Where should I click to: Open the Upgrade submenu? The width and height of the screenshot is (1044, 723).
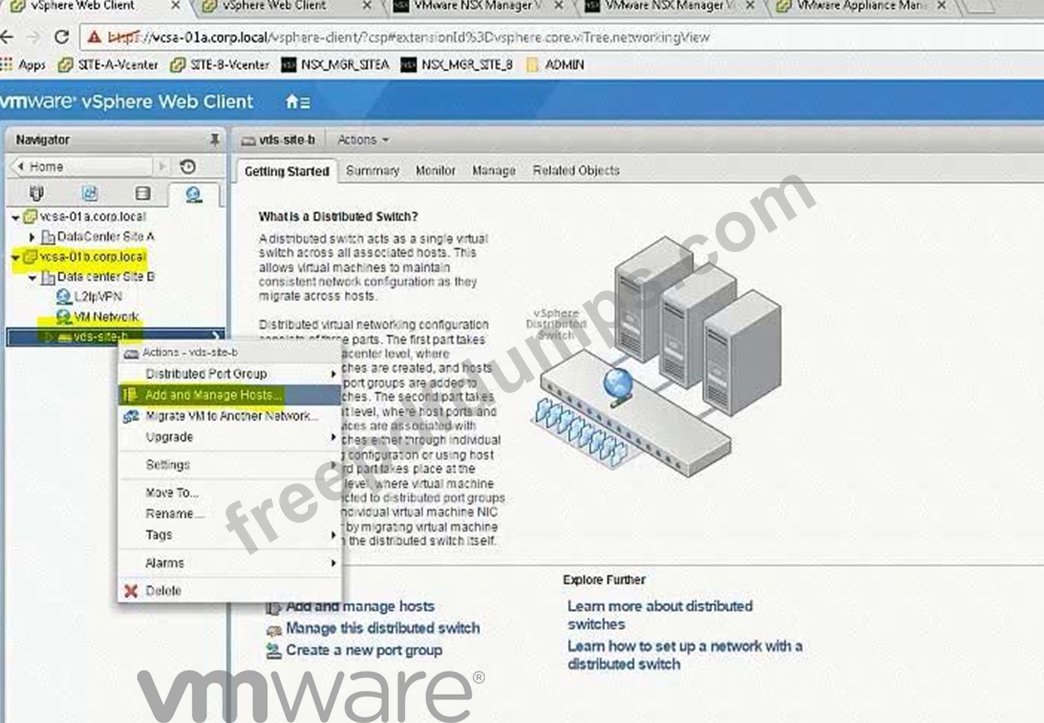click(230, 437)
